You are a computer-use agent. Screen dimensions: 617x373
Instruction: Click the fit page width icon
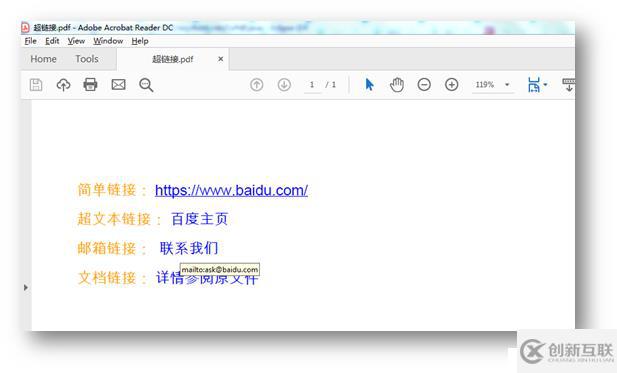(x=534, y=85)
